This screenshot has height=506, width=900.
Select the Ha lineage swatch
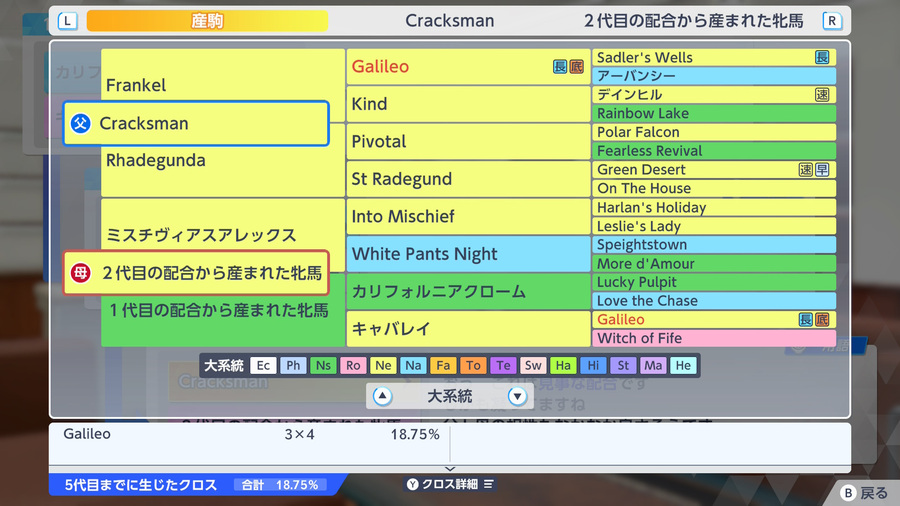coord(563,365)
